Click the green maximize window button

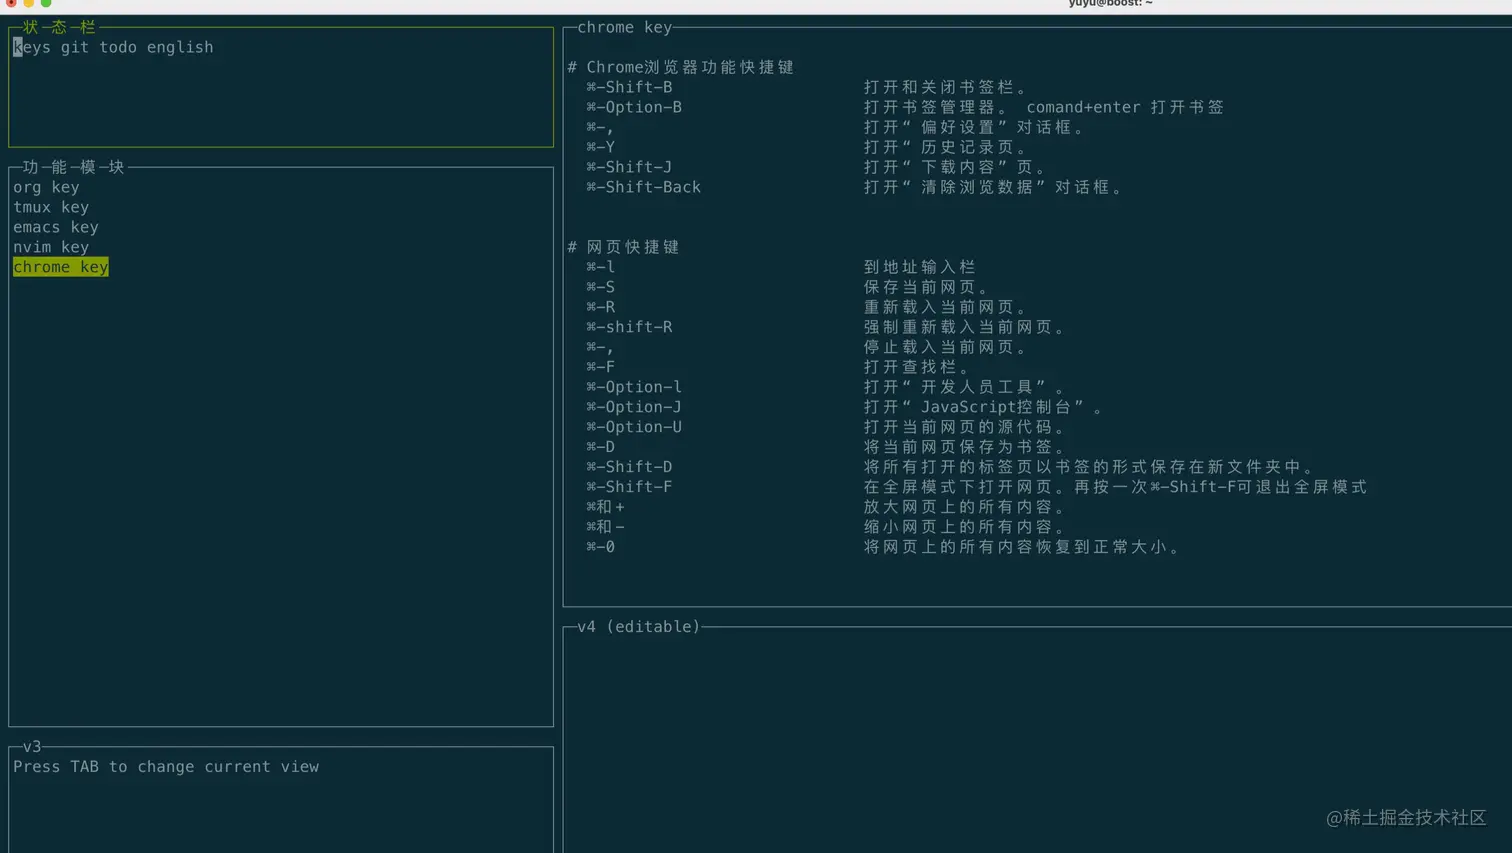[x=46, y=3]
